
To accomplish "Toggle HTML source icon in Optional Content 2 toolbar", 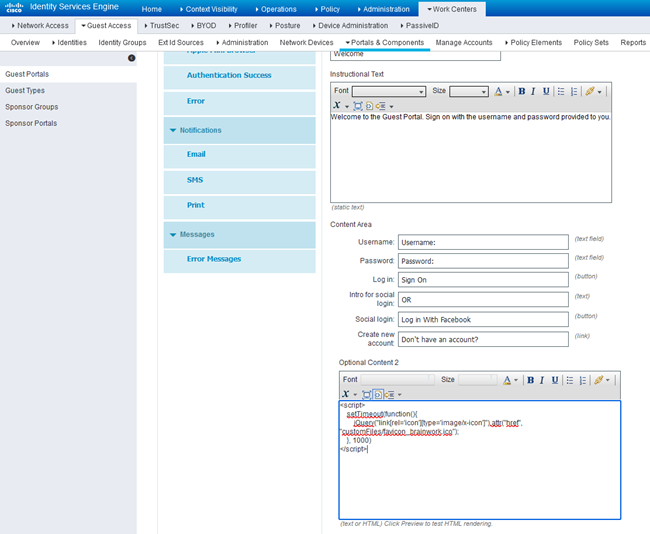I will click(378, 395).
